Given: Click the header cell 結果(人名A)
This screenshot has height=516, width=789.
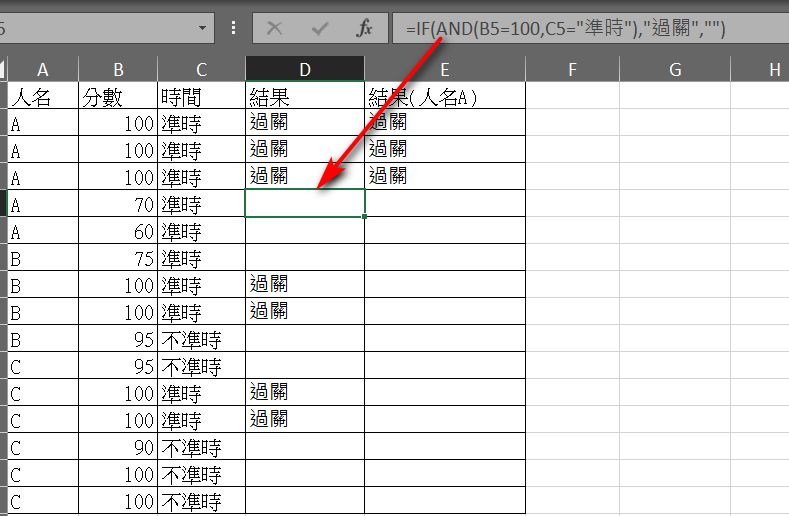Looking at the screenshot, I should coord(445,96).
